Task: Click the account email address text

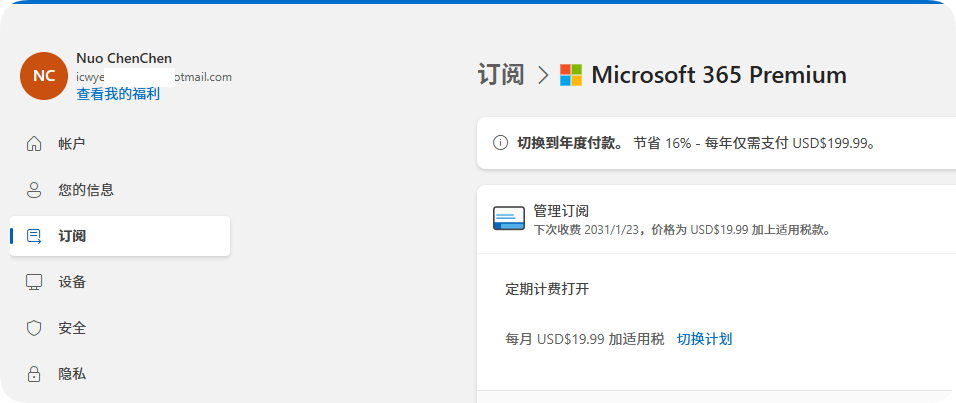Action: 154,77
